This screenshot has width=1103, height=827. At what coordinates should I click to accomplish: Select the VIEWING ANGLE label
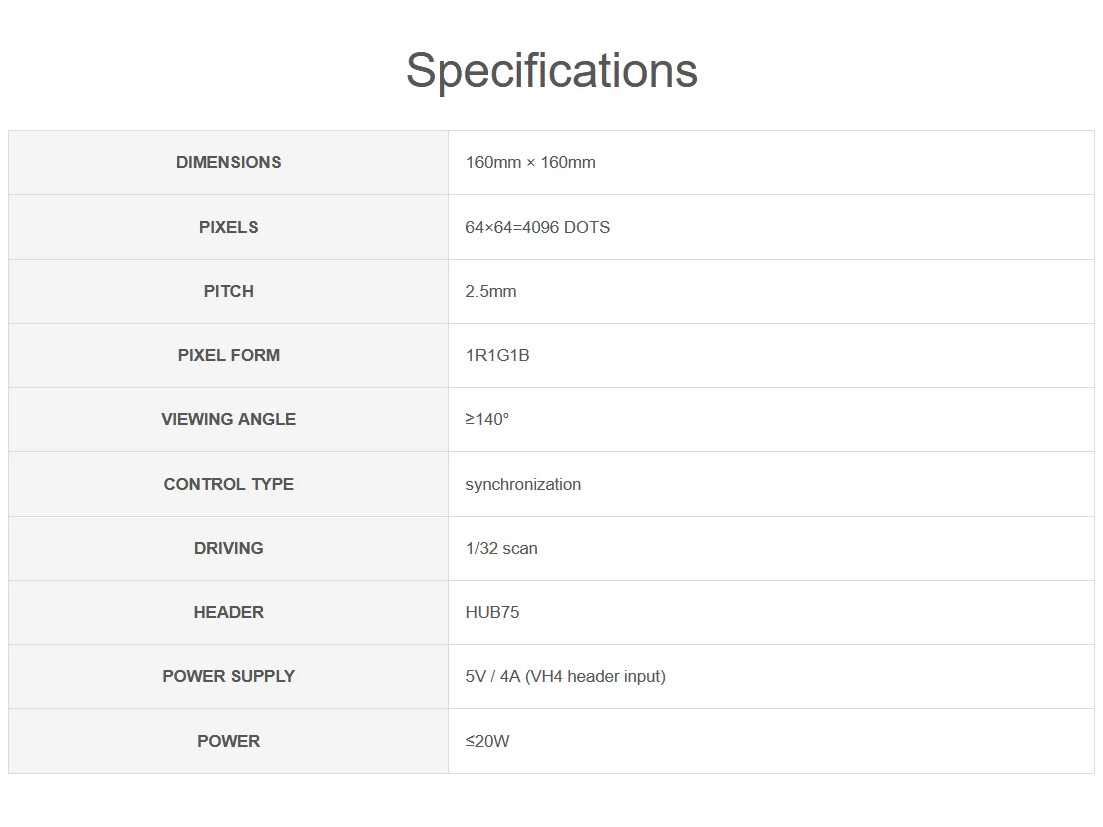tap(229, 419)
